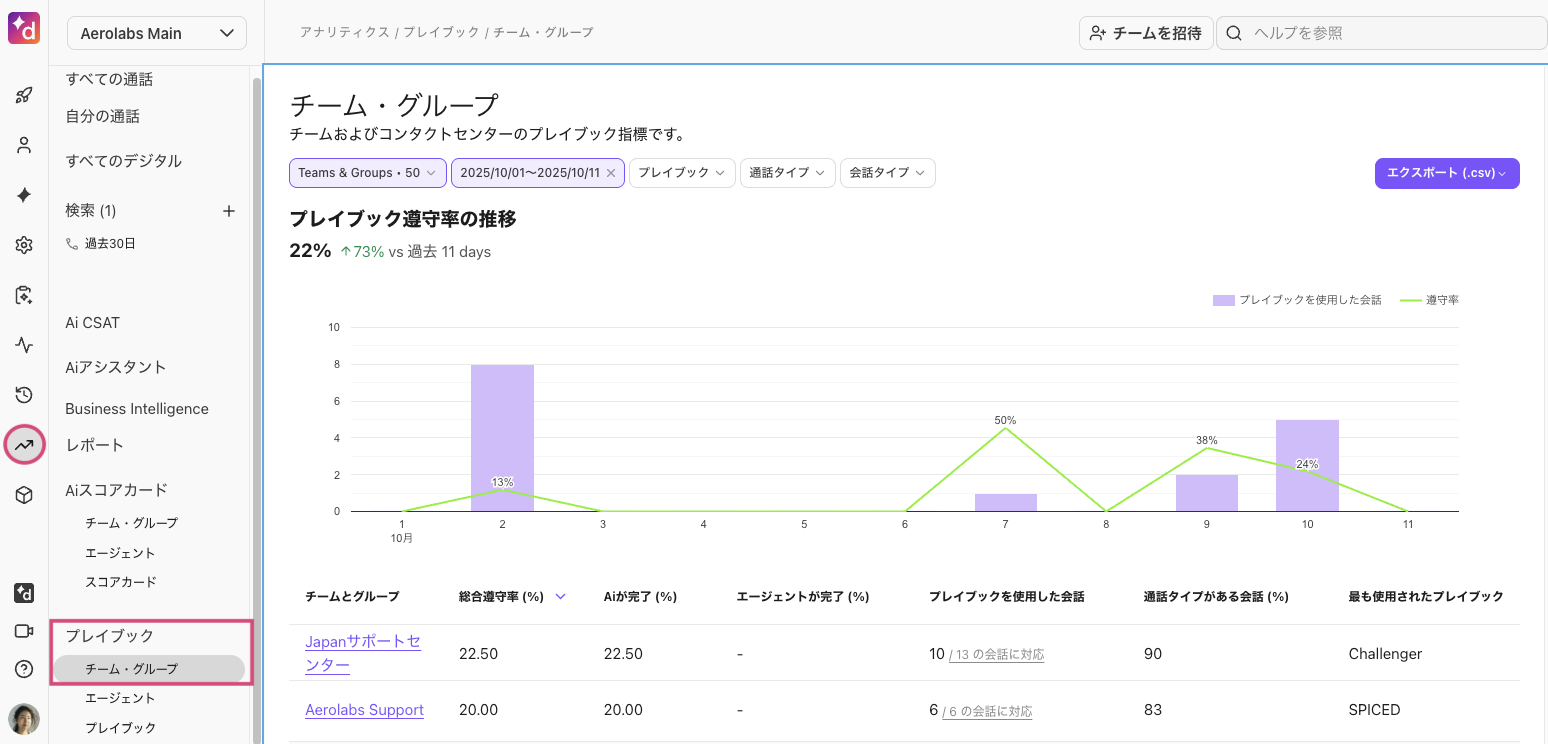Open the Ai sparkle icon in the left rail
This screenshot has height=744, width=1548.
[24, 195]
